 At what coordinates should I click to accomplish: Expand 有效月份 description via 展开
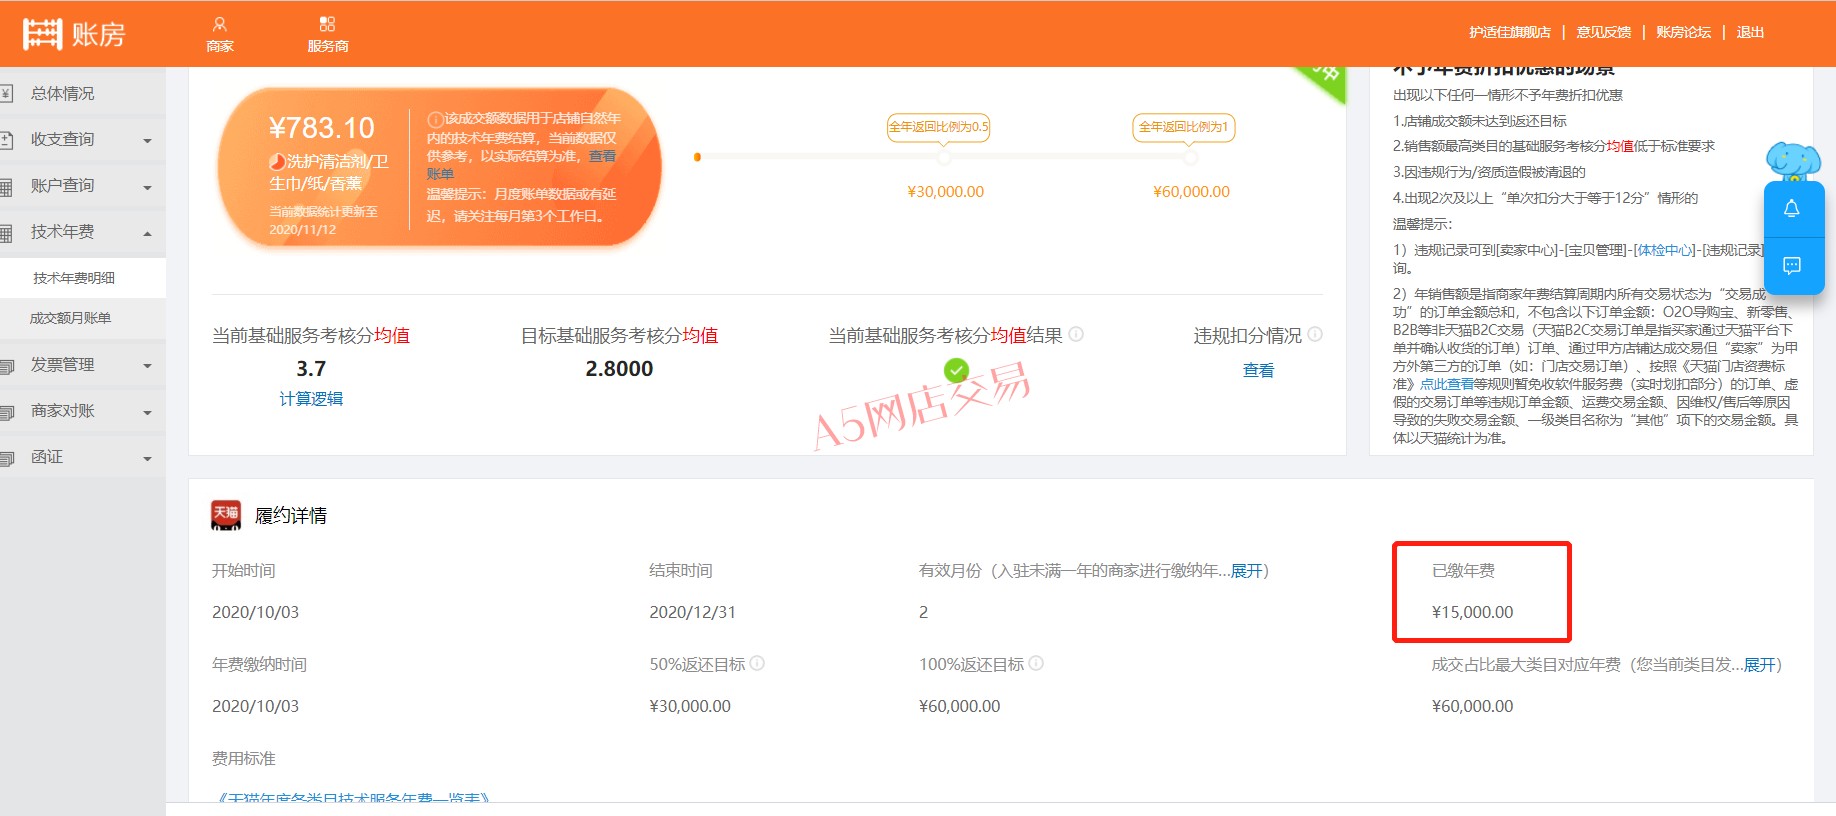point(1246,571)
